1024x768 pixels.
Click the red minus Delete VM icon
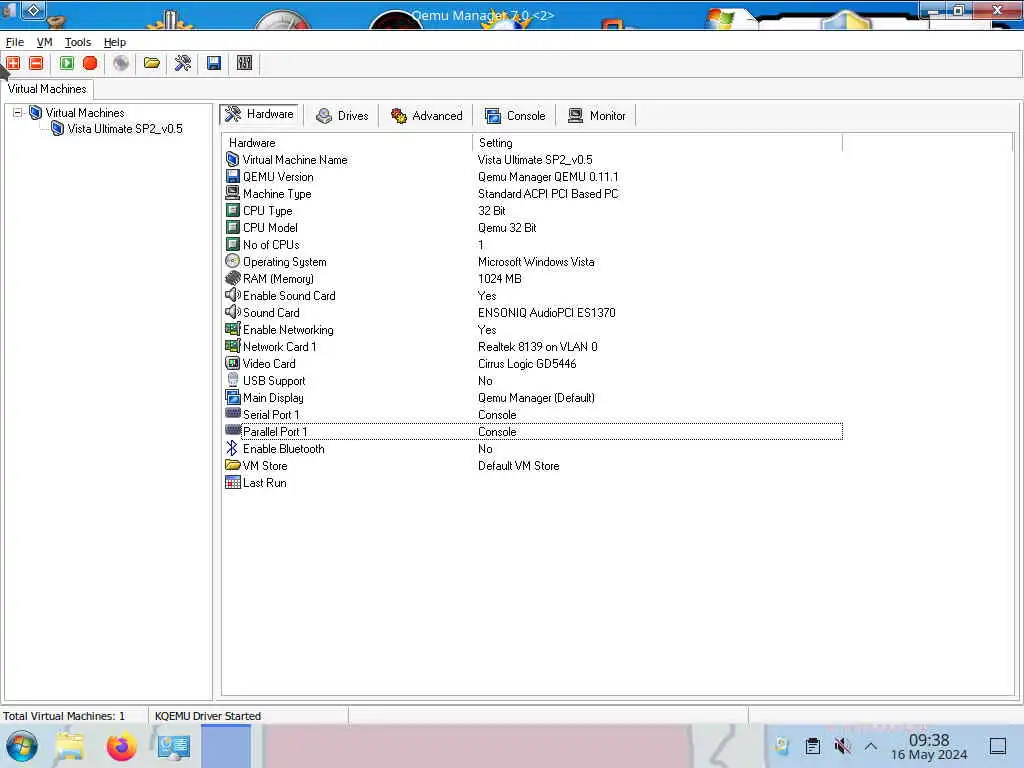click(37, 63)
